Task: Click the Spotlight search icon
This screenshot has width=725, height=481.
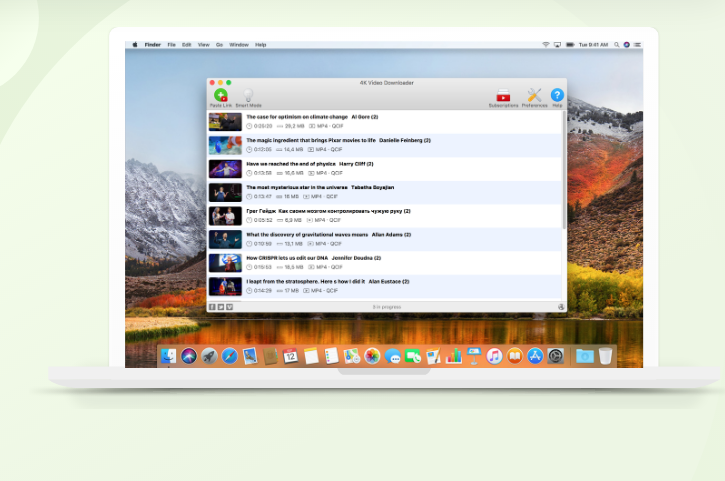Action: click(617, 45)
